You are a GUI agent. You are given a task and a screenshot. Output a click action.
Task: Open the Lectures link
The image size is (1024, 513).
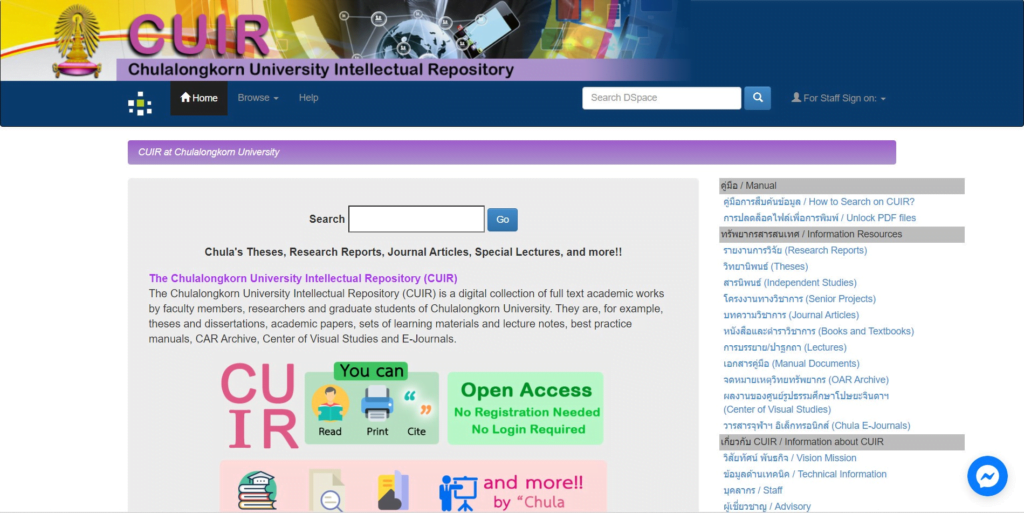pyautogui.click(x=784, y=348)
